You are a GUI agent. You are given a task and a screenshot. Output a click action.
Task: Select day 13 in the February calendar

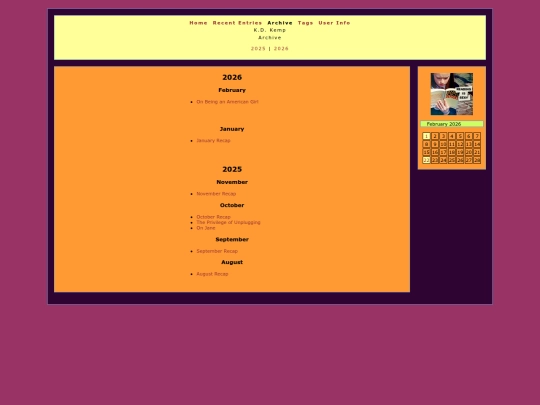click(469, 144)
